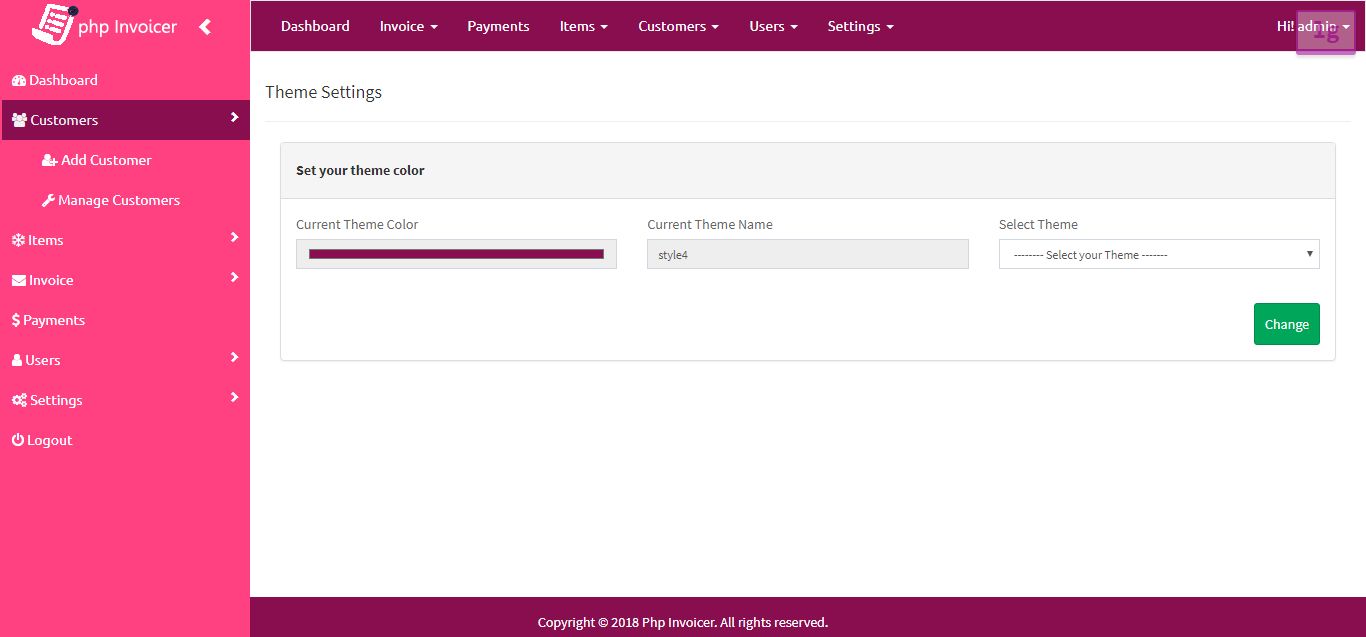Click the Invoice envelope icon in sidebar
The height and width of the screenshot is (637, 1366).
point(19,280)
